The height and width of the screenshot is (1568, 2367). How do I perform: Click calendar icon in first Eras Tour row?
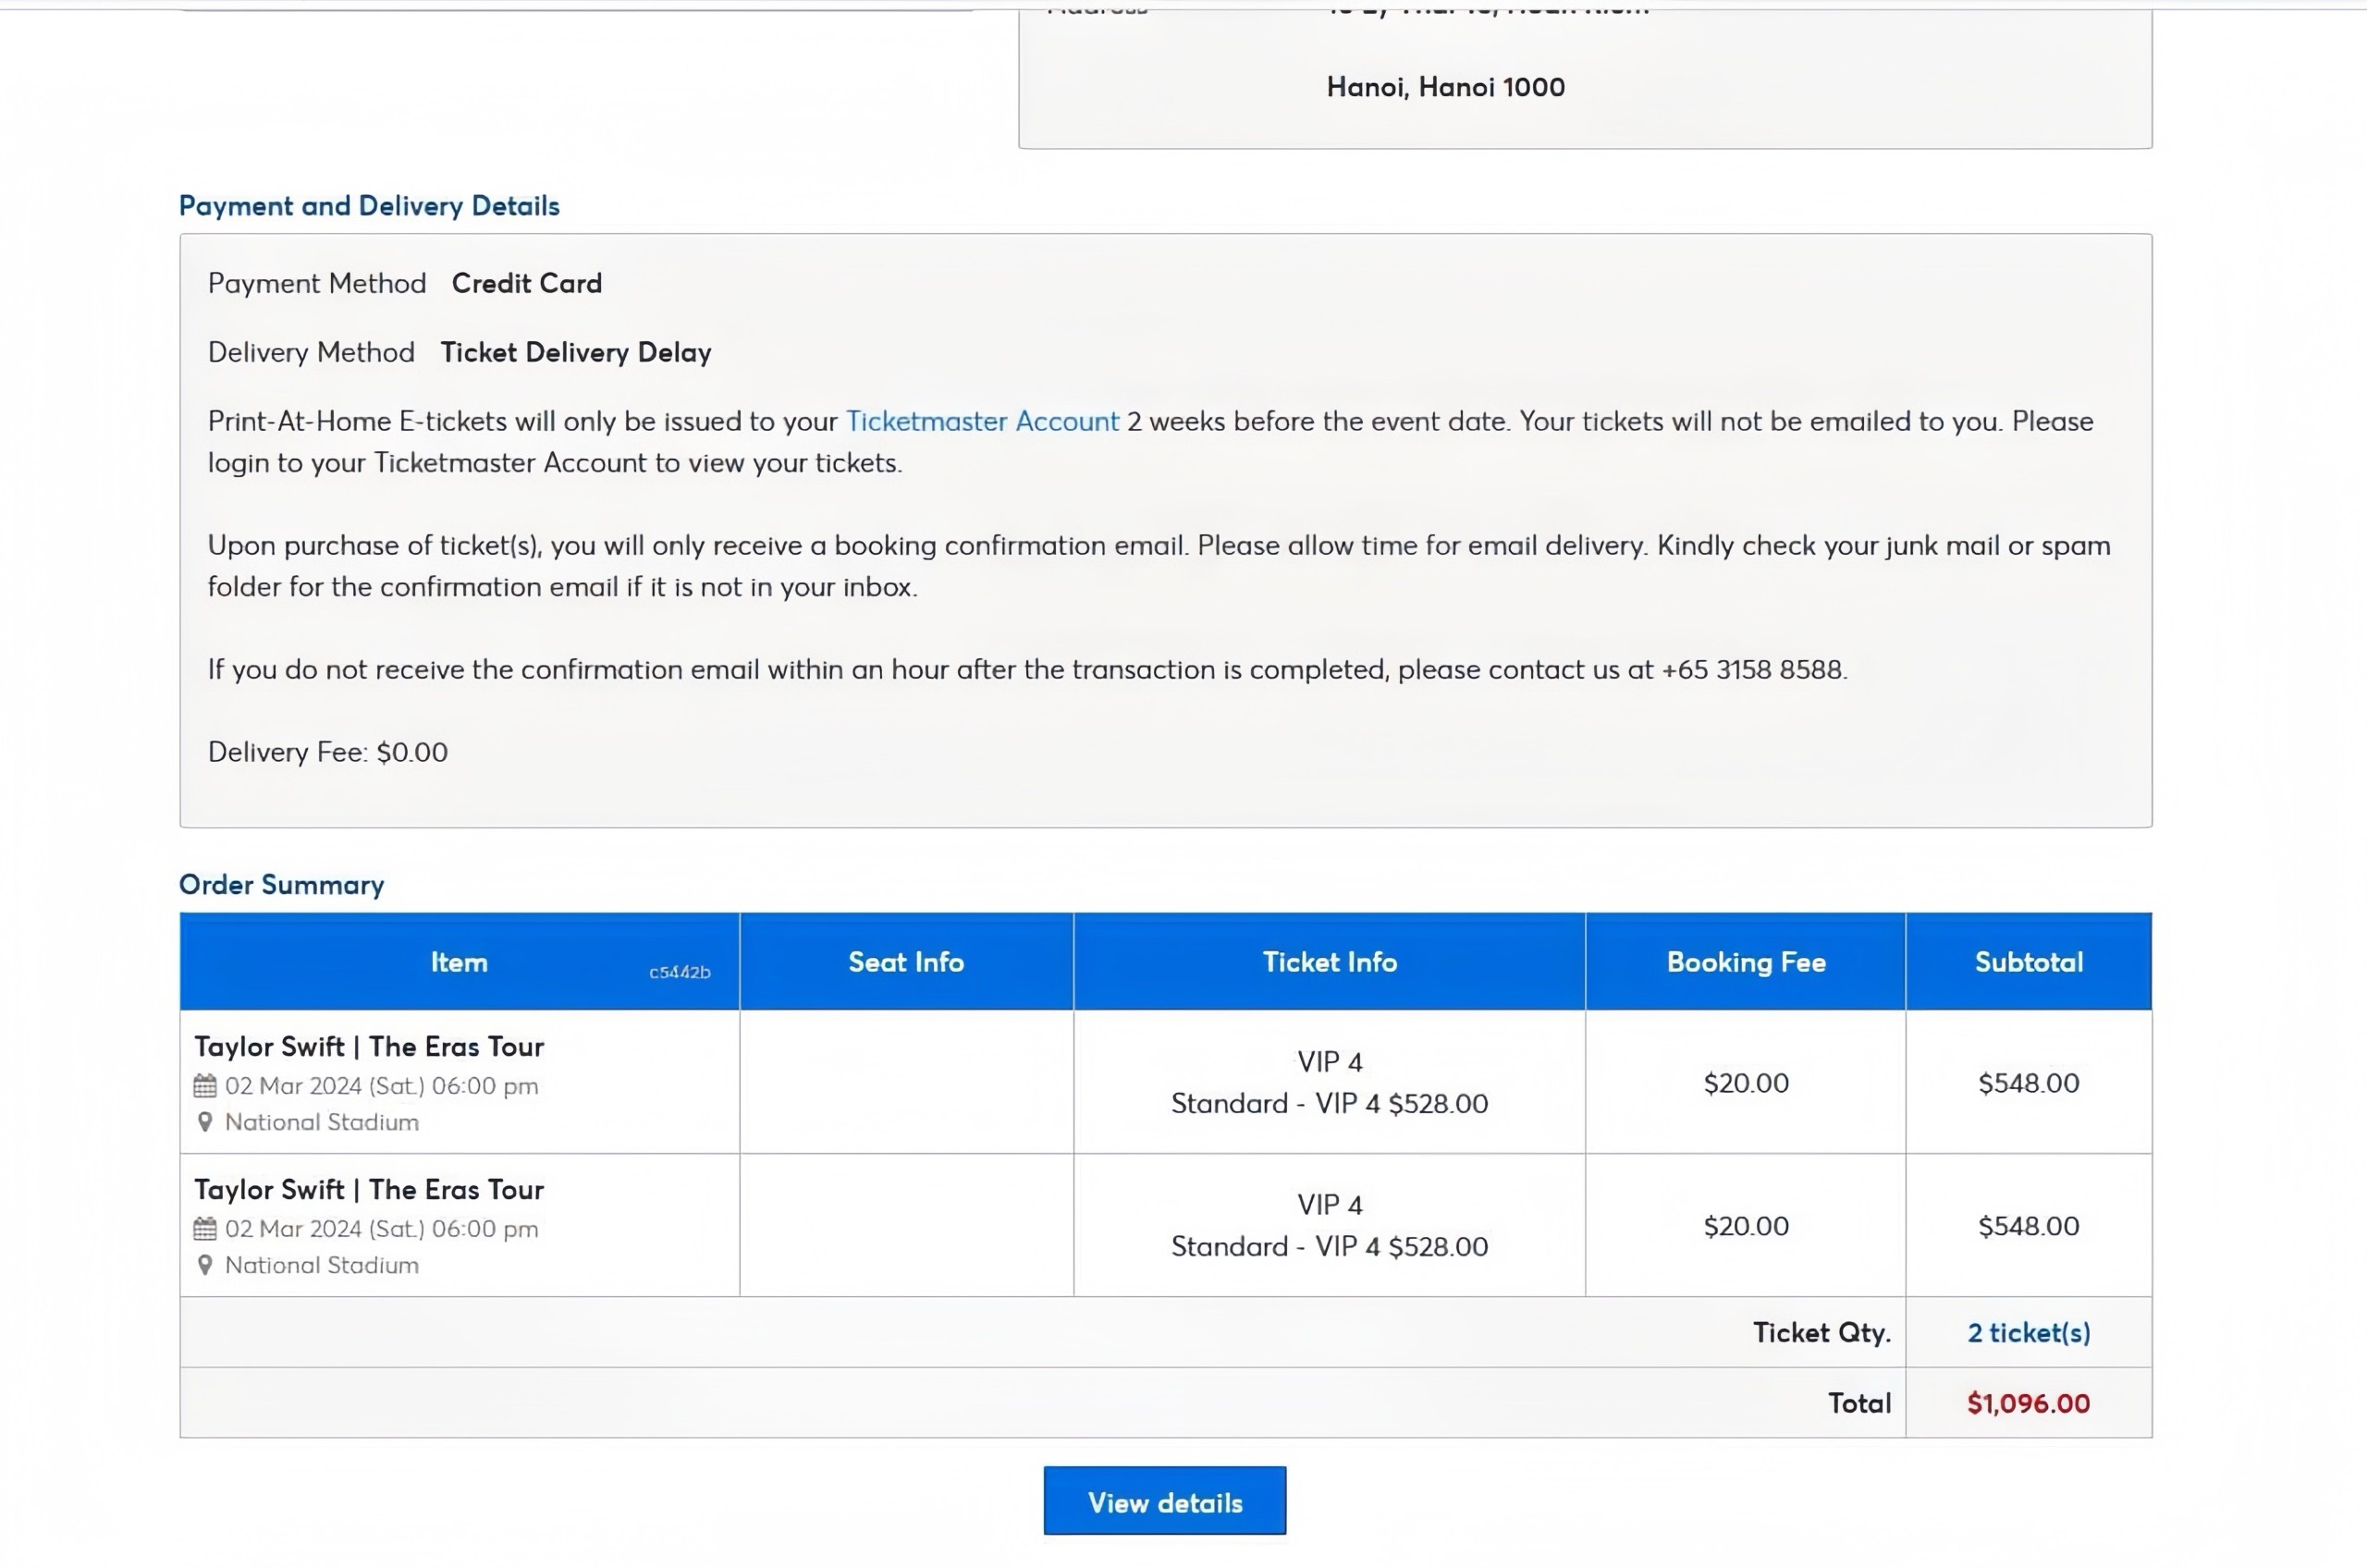click(205, 1086)
